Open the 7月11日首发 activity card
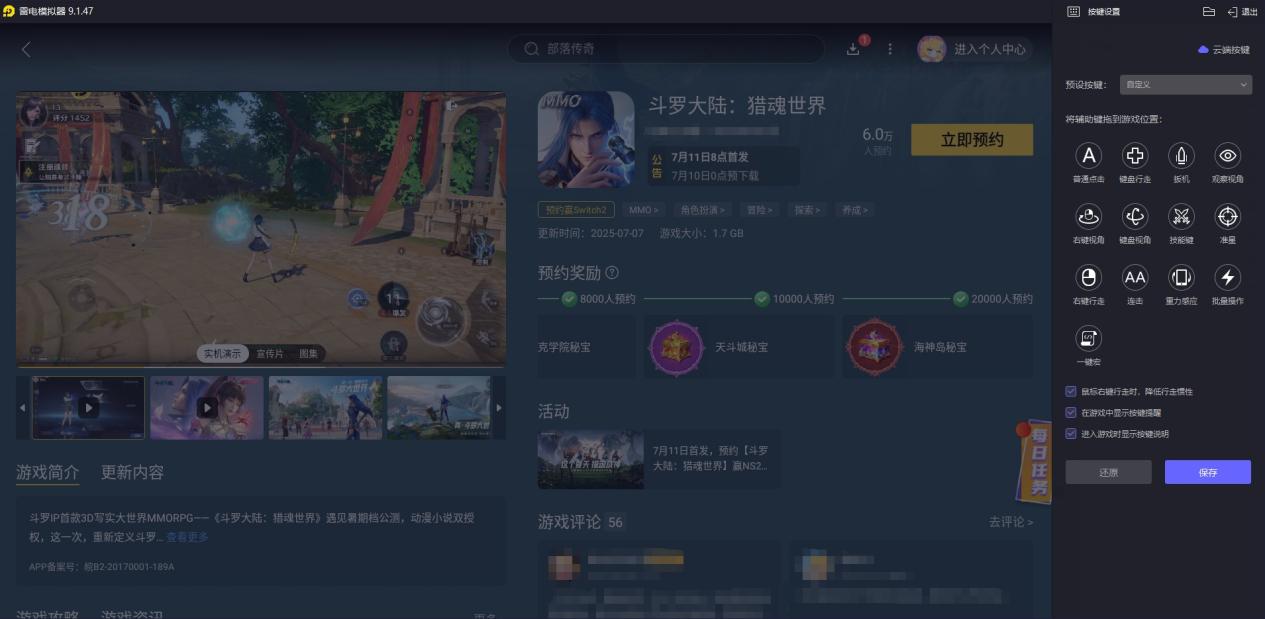 tap(659, 459)
